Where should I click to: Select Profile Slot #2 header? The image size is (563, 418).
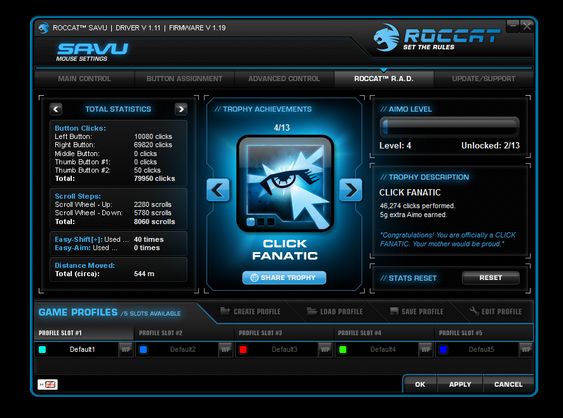coord(184,333)
